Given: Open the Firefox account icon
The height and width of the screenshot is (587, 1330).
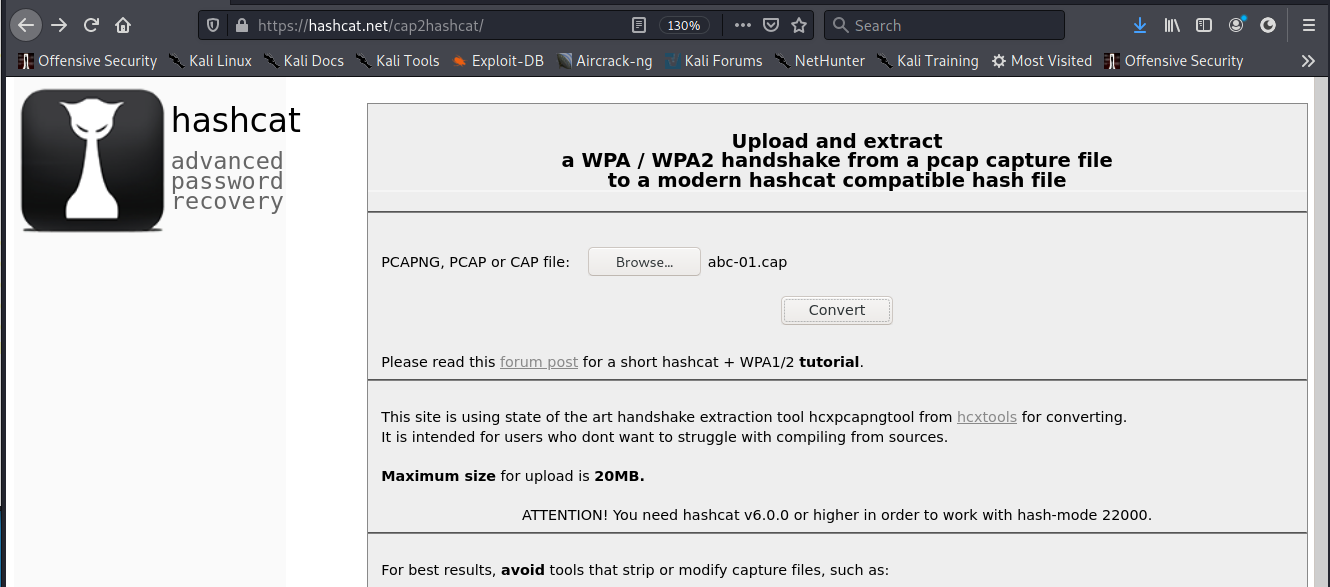Looking at the screenshot, I should coord(1237,25).
